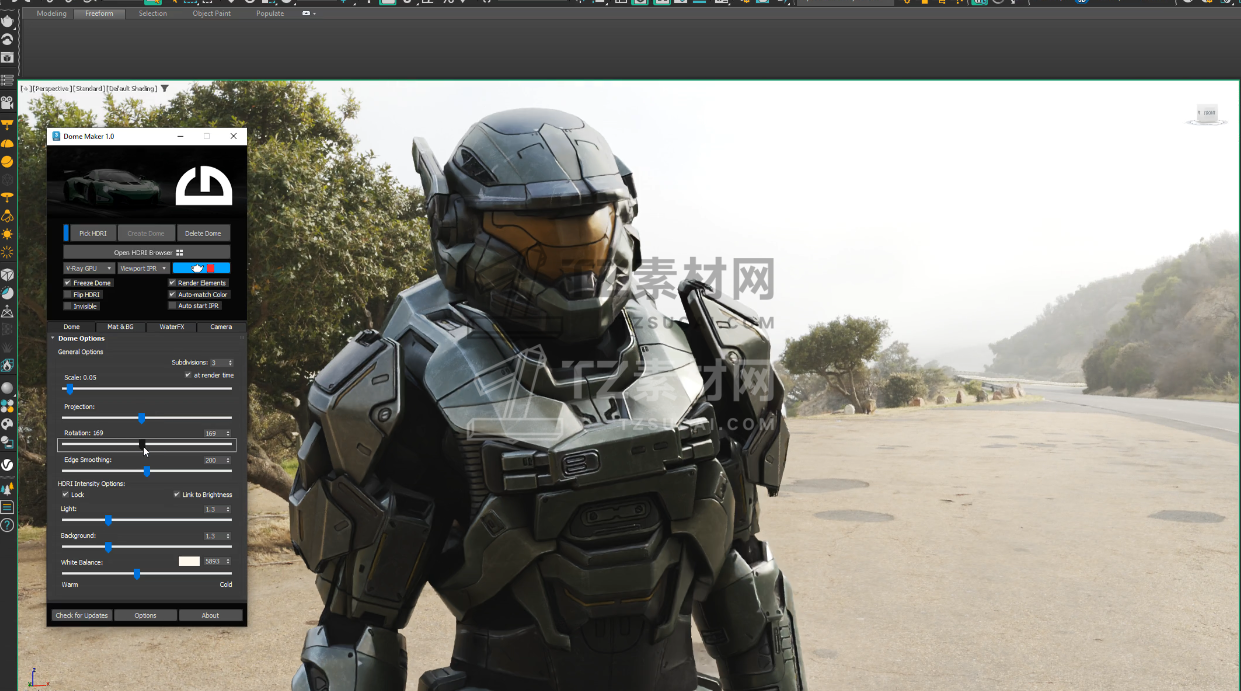Viewport: 1241px width, 691px height.
Task: Click the Create Dome button
Action: click(x=146, y=233)
